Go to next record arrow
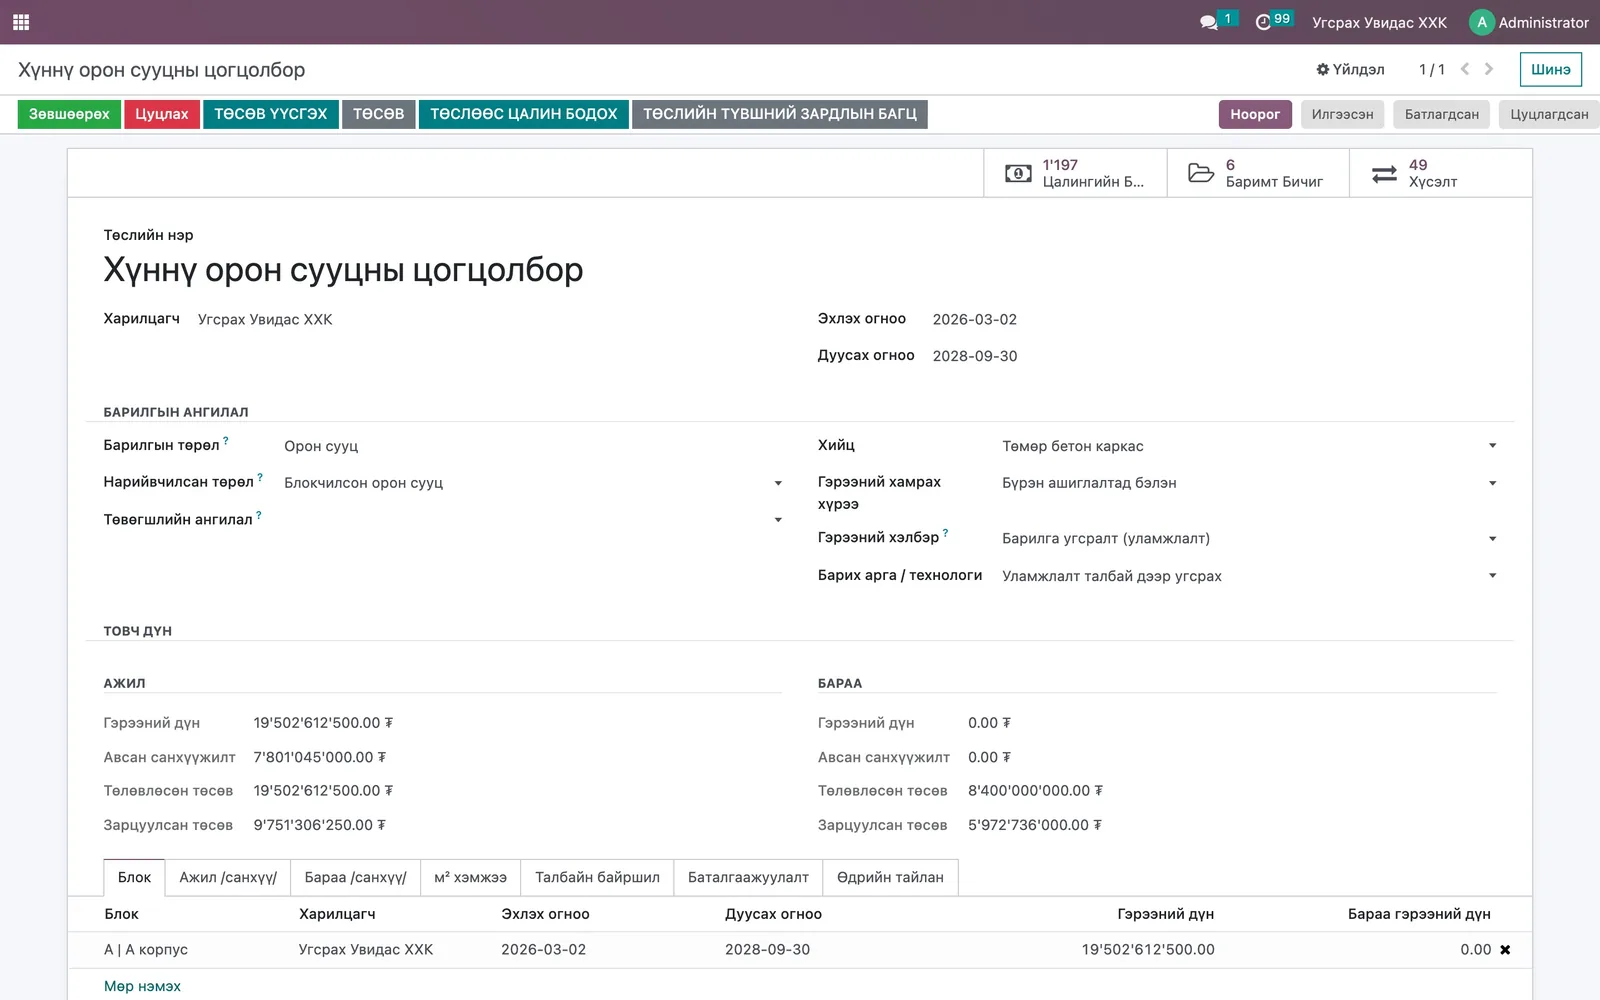Screen dimensions: 1600x1000 point(1489,69)
